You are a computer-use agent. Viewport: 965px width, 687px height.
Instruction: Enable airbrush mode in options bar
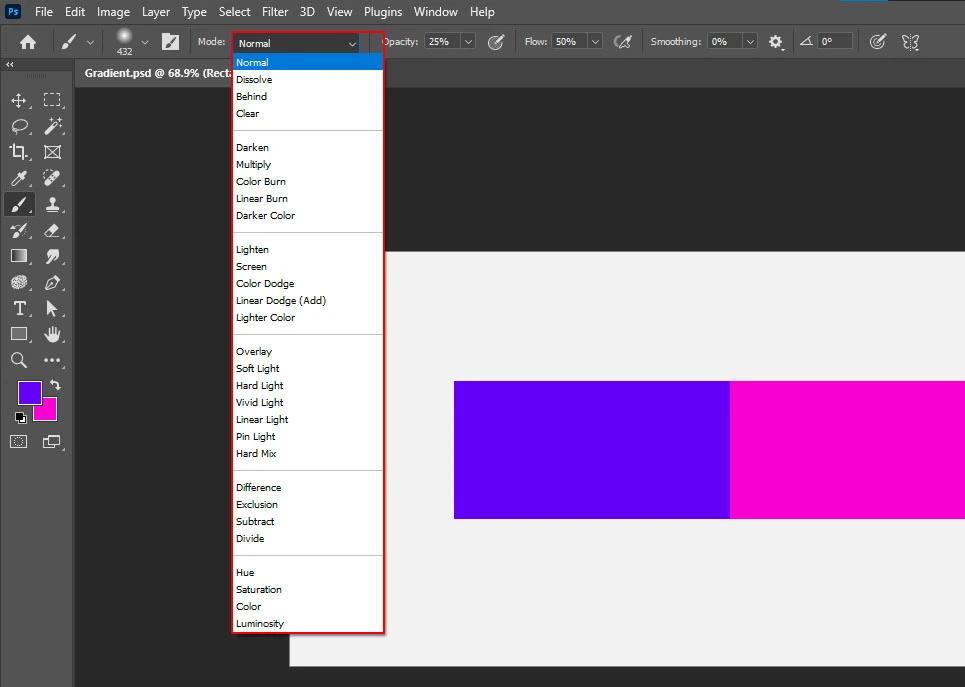coord(623,41)
